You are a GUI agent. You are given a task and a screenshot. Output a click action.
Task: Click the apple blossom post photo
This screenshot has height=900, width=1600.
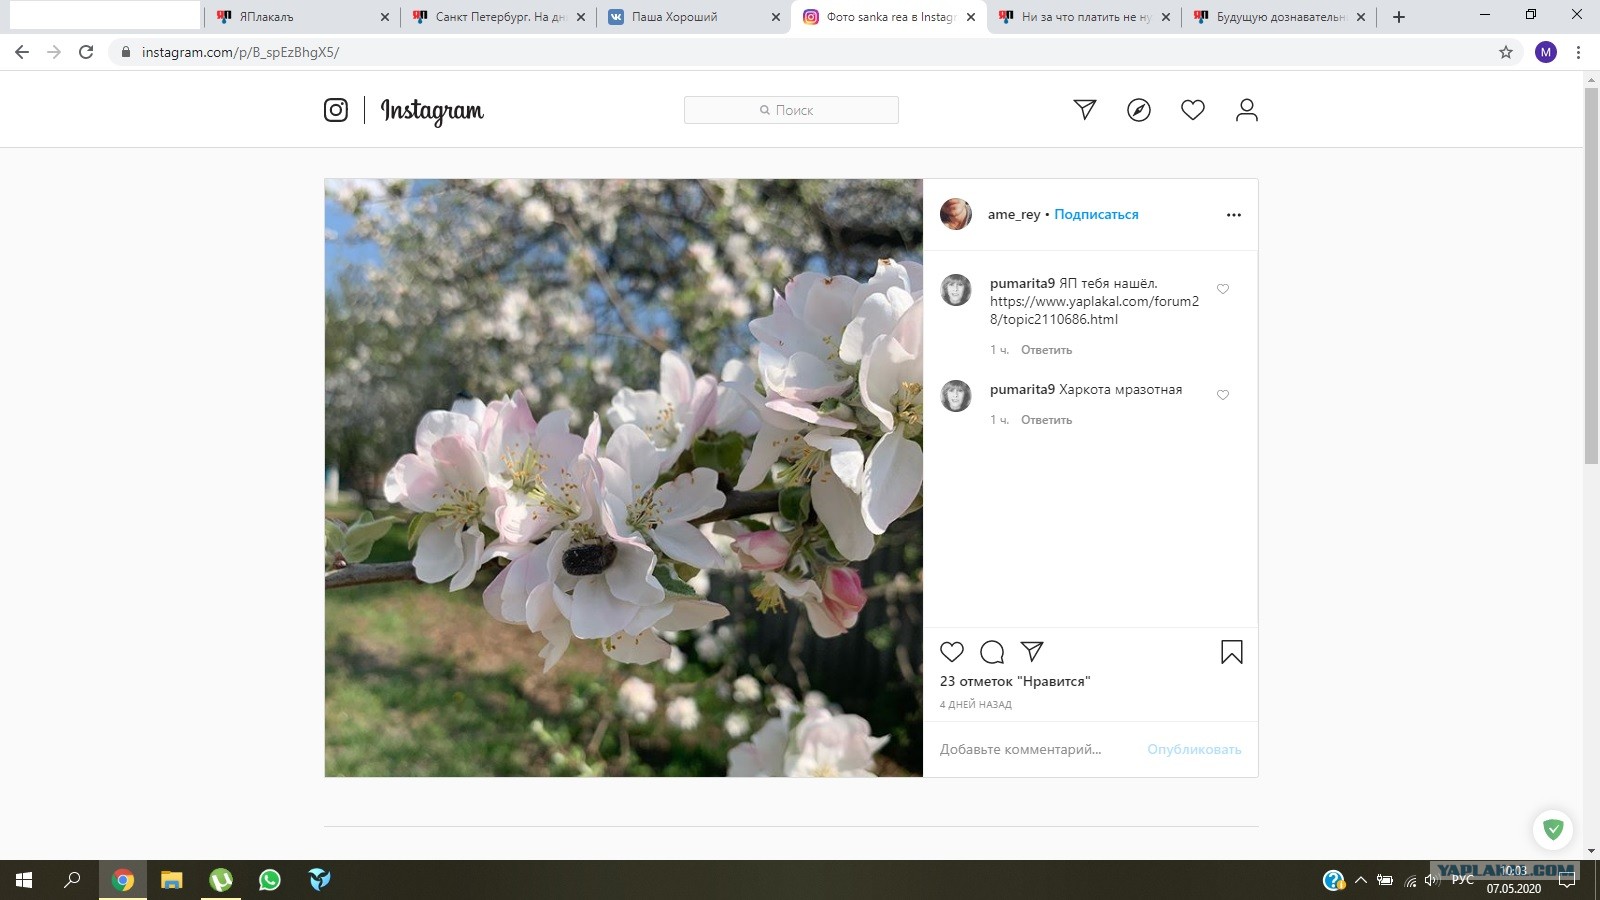point(624,478)
